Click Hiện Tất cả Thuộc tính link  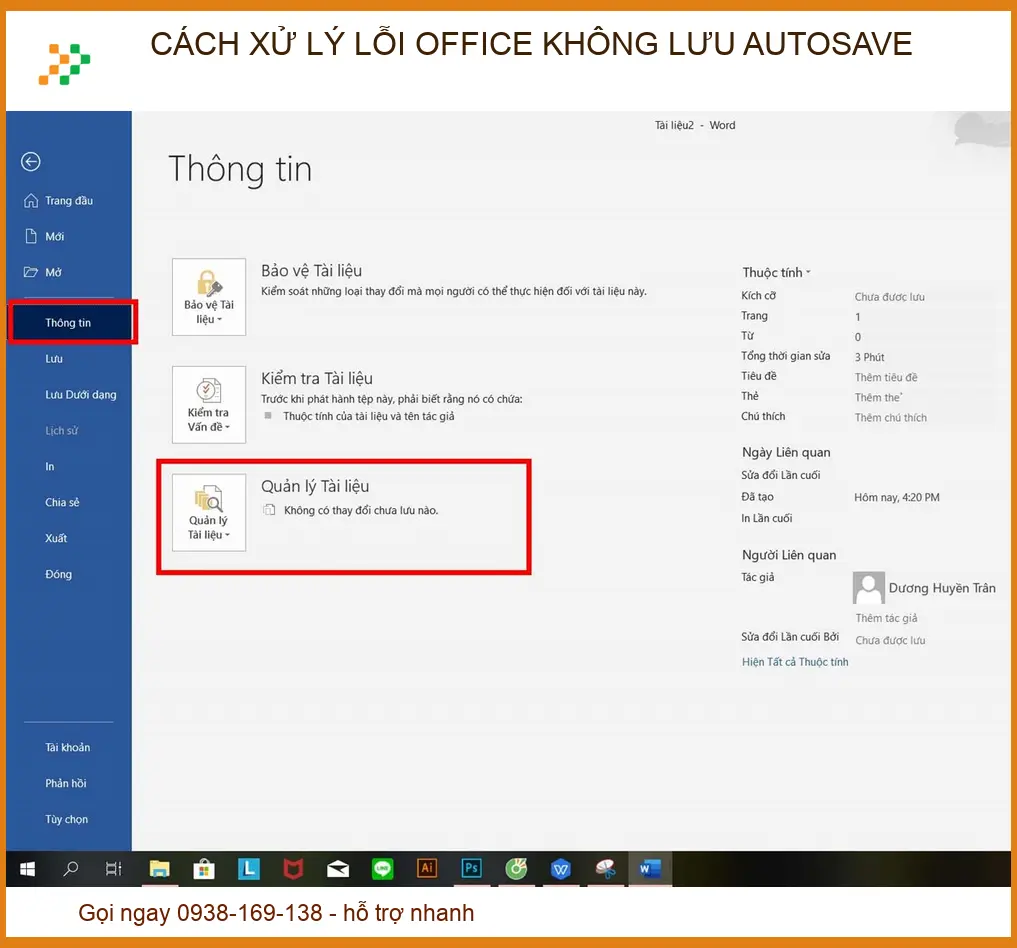click(x=795, y=662)
